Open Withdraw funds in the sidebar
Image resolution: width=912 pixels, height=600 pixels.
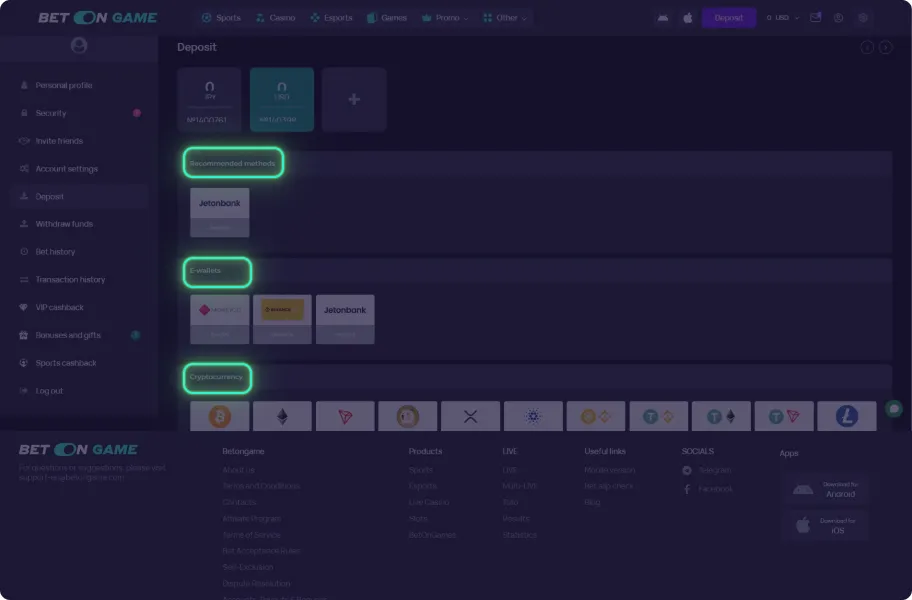[64, 224]
